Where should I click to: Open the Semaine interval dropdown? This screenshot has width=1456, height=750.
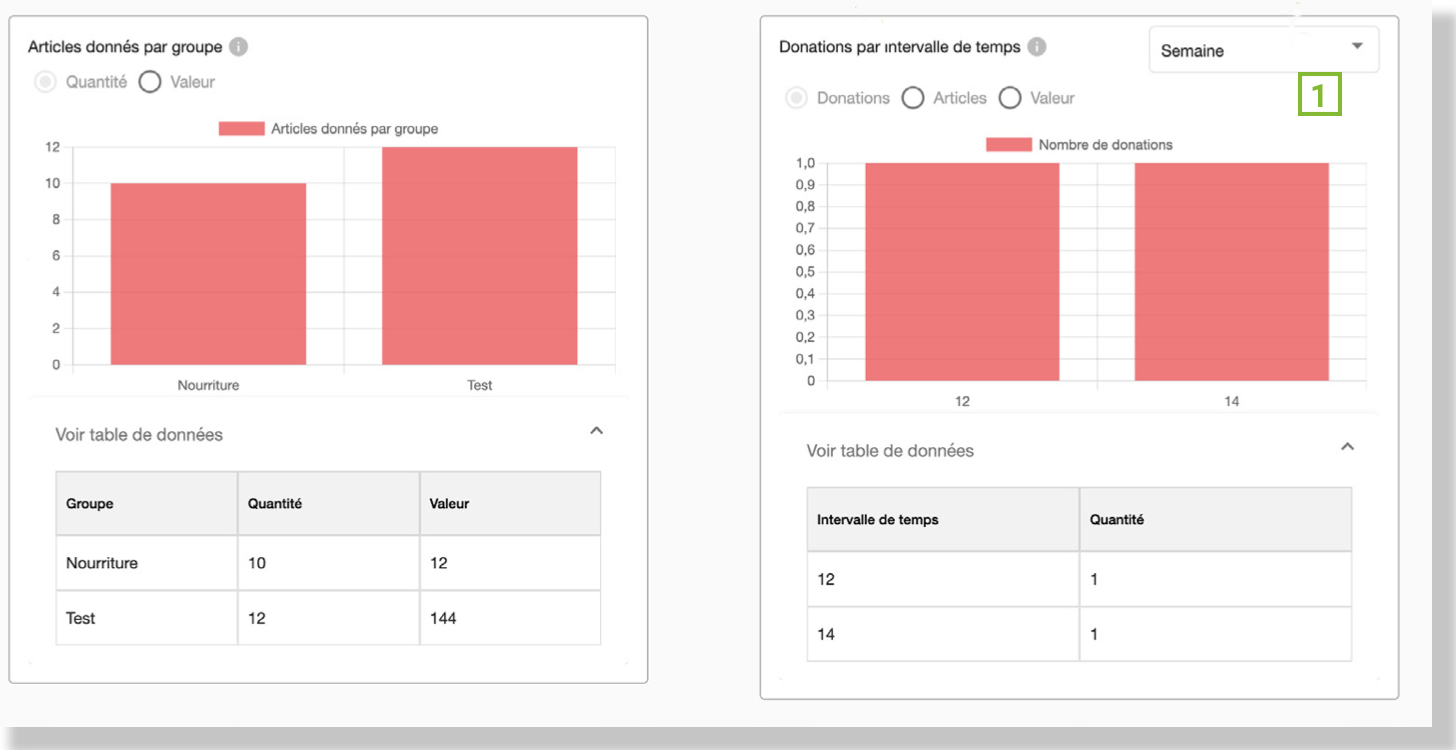pos(1263,50)
